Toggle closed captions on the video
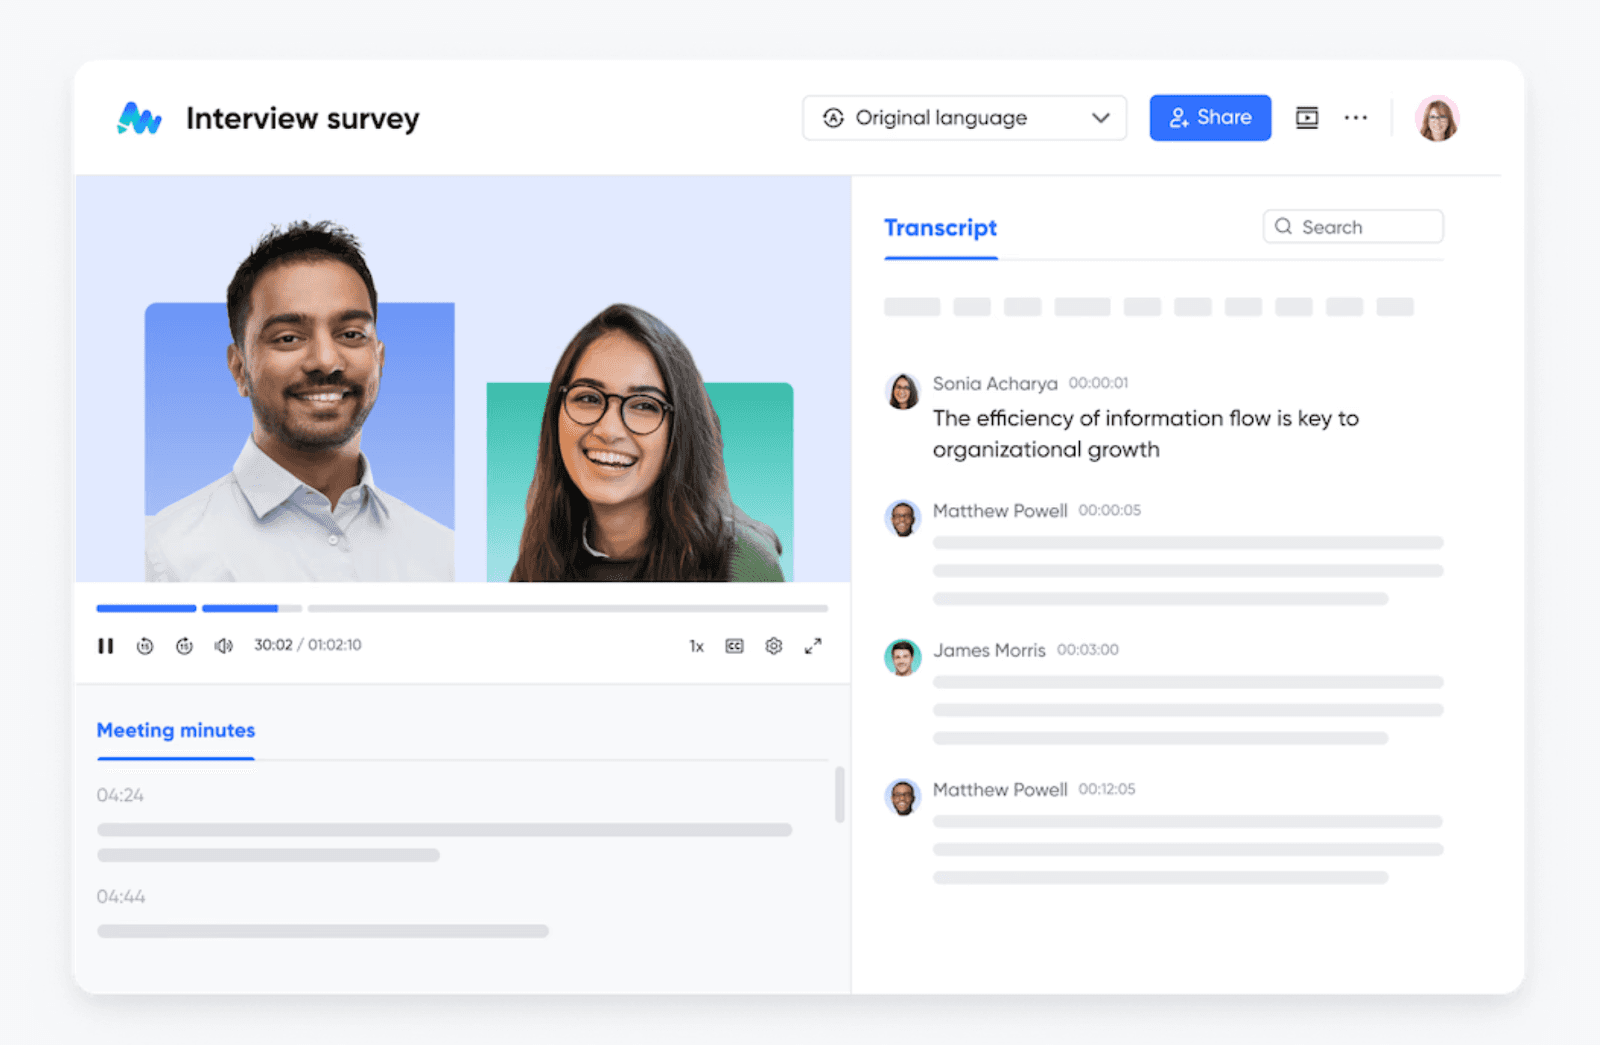The image size is (1600, 1045). click(x=735, y=646)
